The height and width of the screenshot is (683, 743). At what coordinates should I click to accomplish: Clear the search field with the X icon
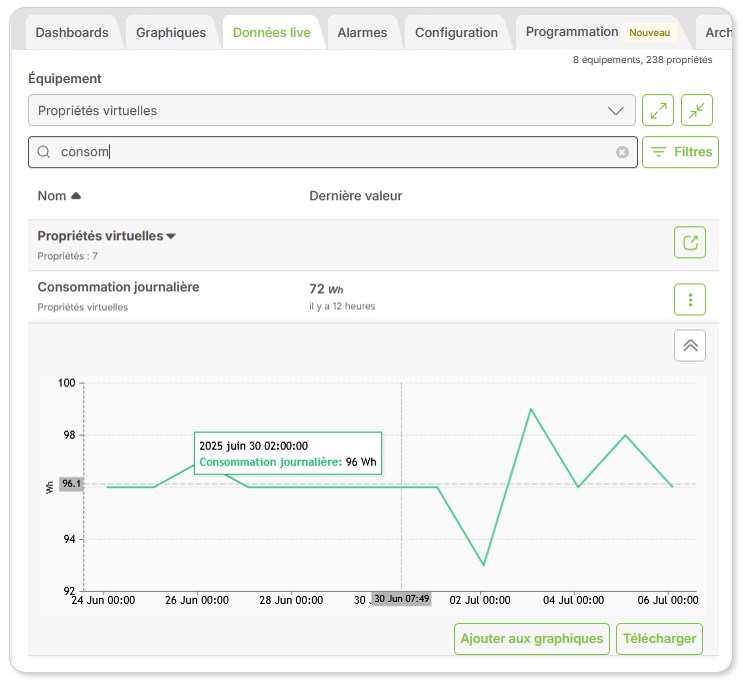tap(622, 152)
